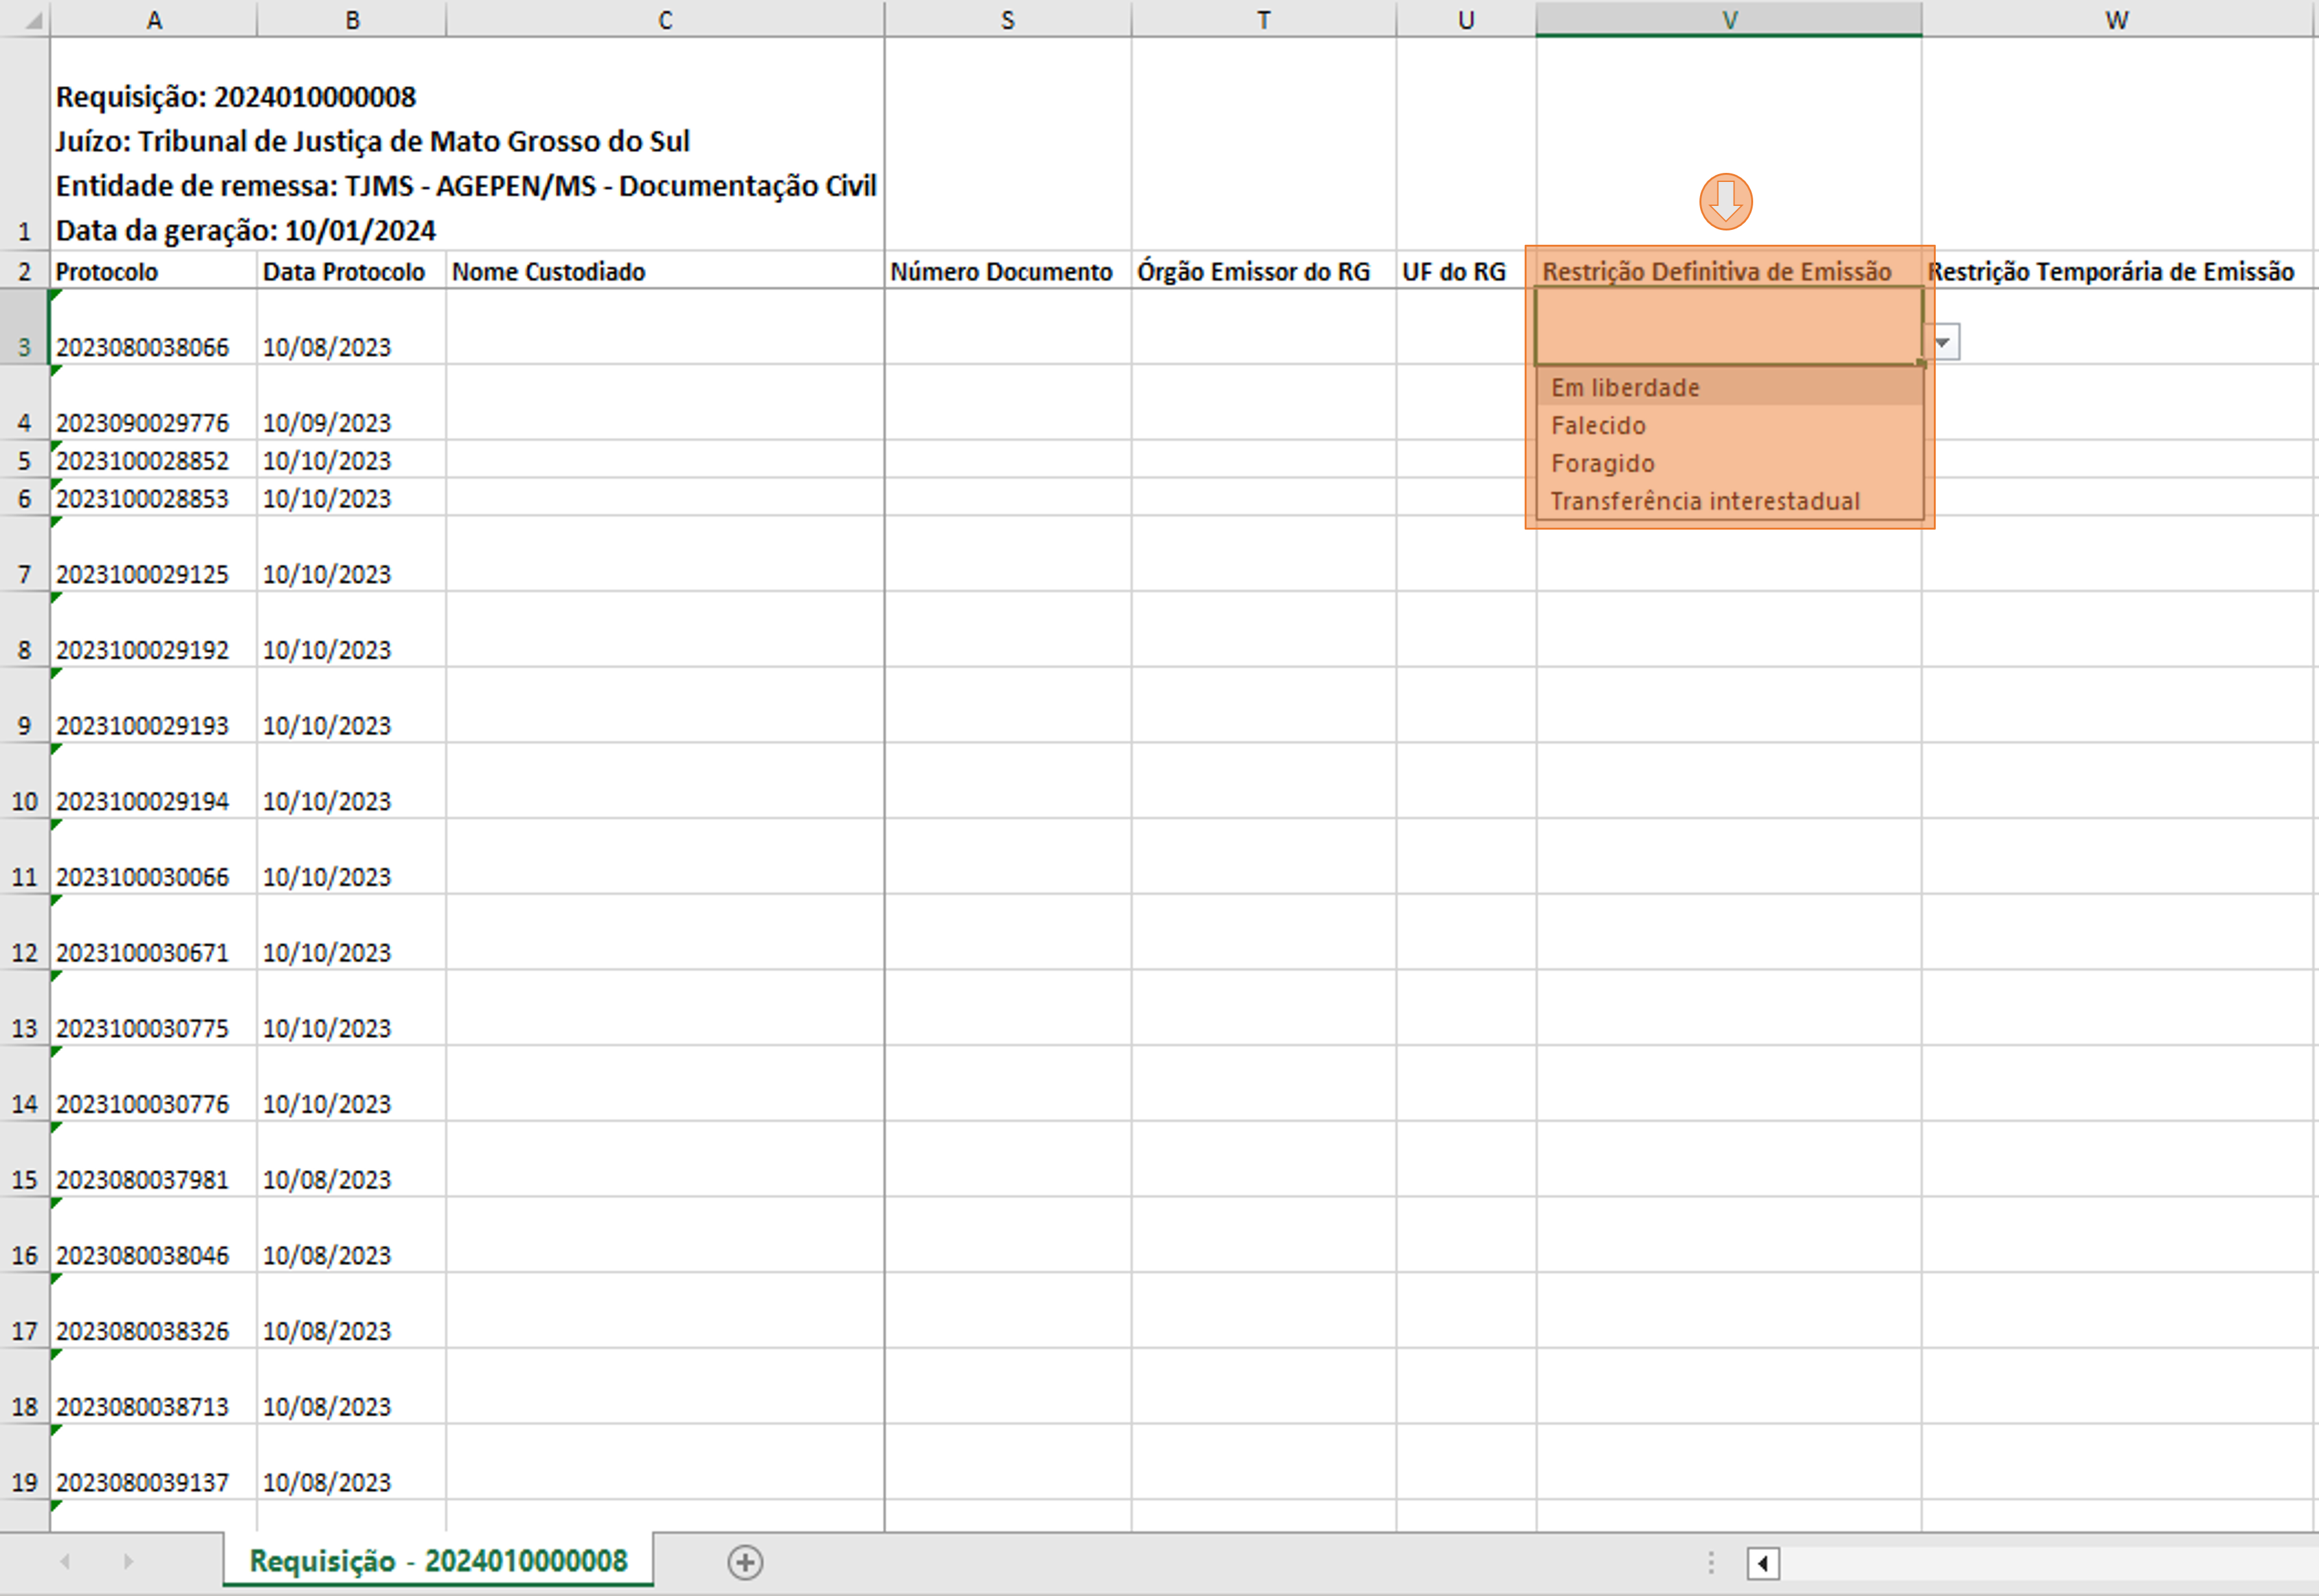Select cell with protocol 2023080038326
Image resolution: width=2319 pixels, height=1596 pixels.
(x=153, y=1311)
